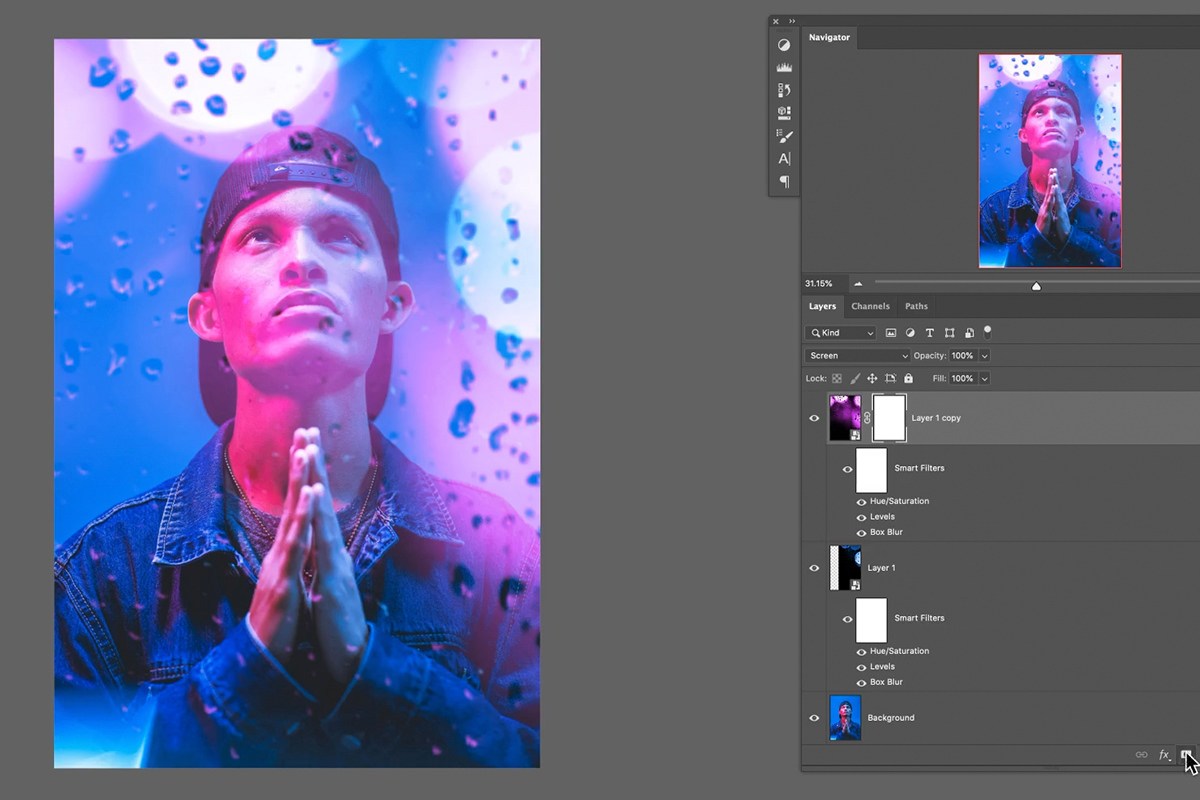
Task: Click the fx layer style button
Action: [x=1164, y=755]
